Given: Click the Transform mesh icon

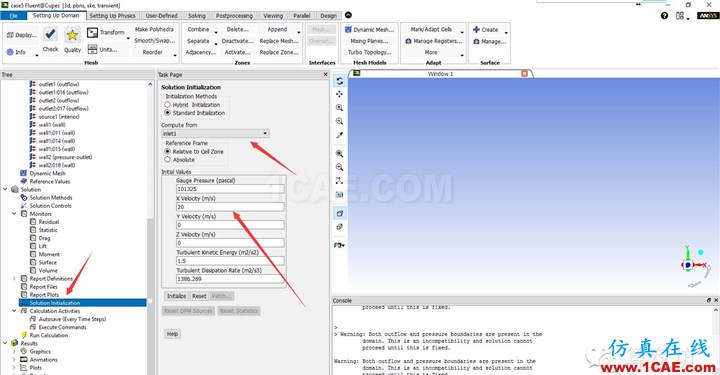Looking at the screenshot, I should point(92,33).
